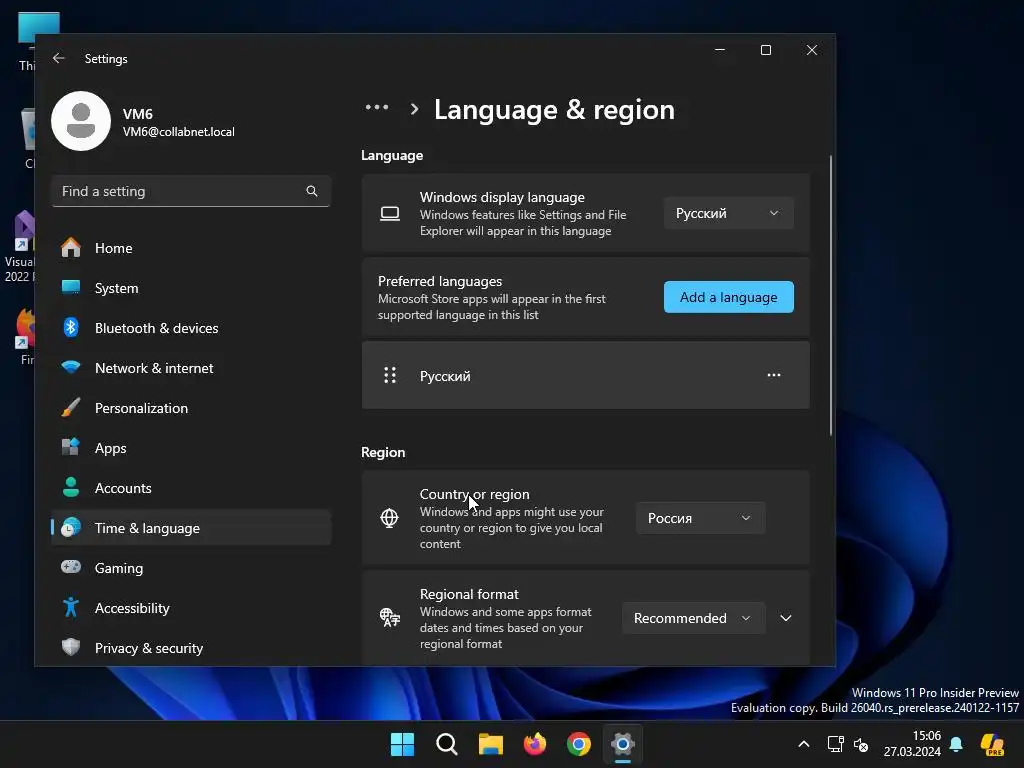The width and height of the screenshot is (1024, 768).
Task: Click the breadcrumb ellipsis before Language & region
Action: coord(377,107)
